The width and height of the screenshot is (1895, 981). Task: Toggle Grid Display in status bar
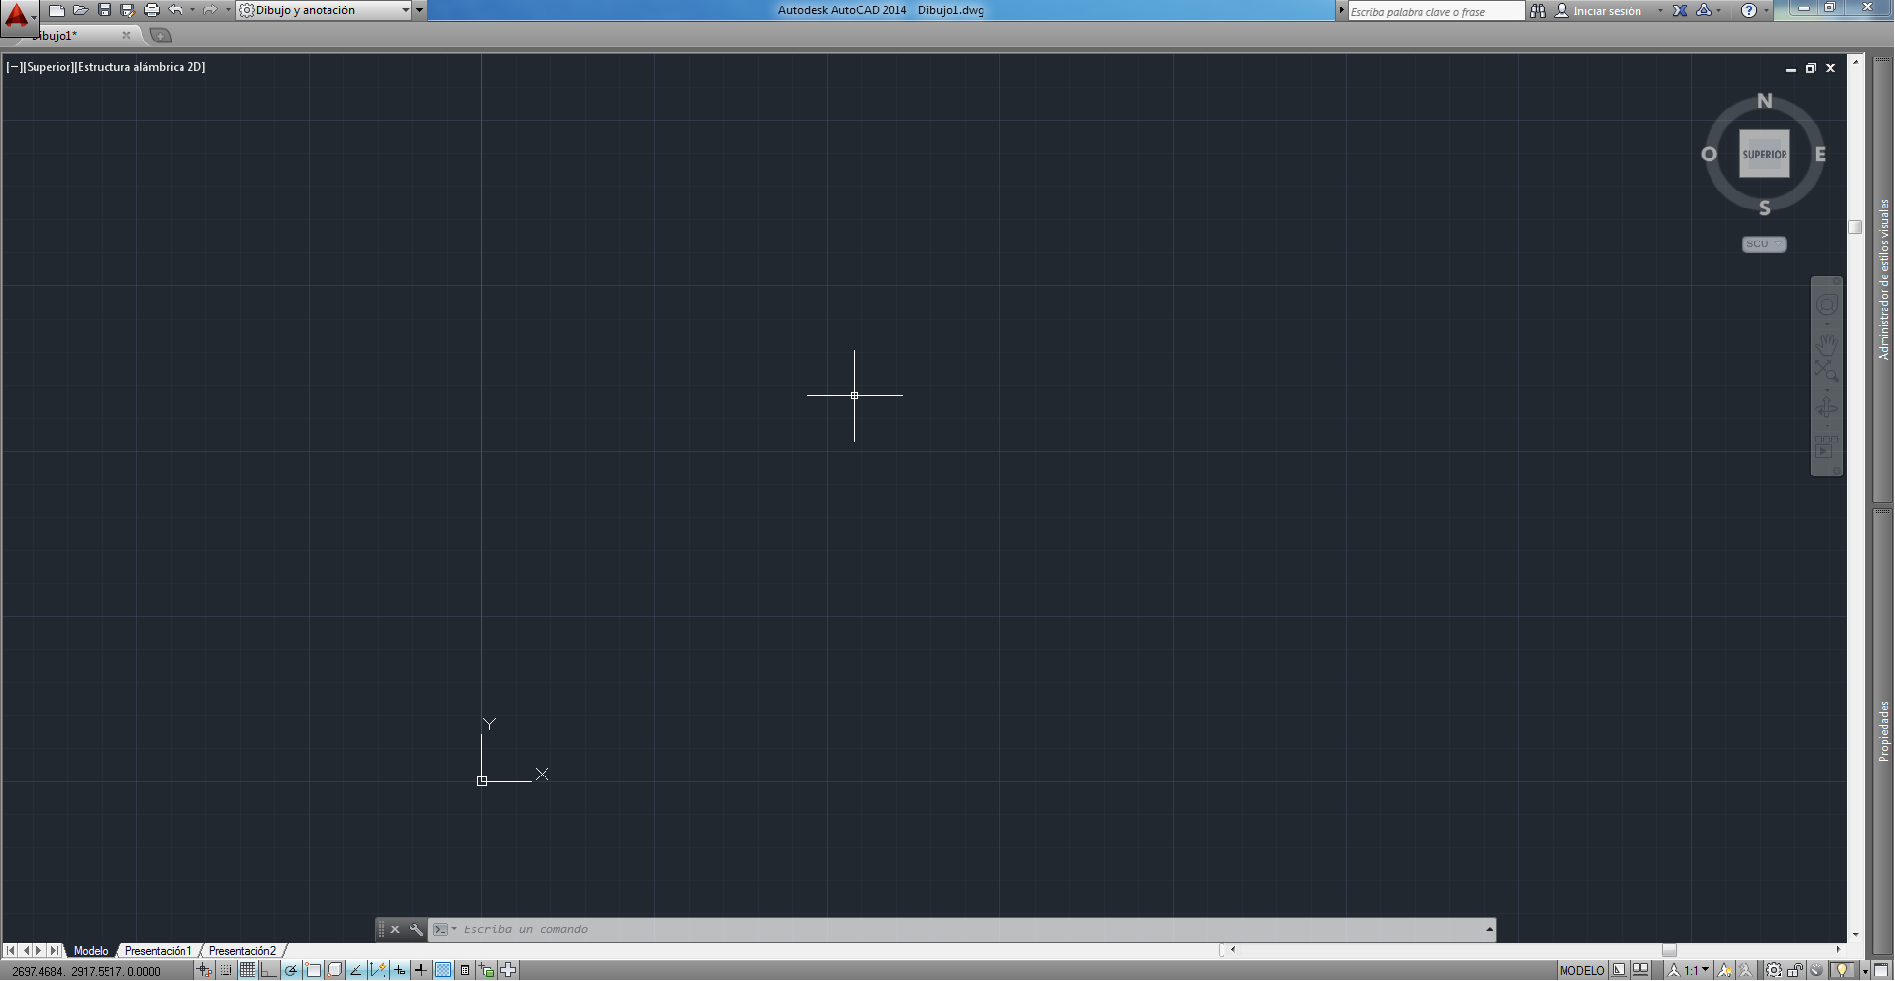[247, 970]
